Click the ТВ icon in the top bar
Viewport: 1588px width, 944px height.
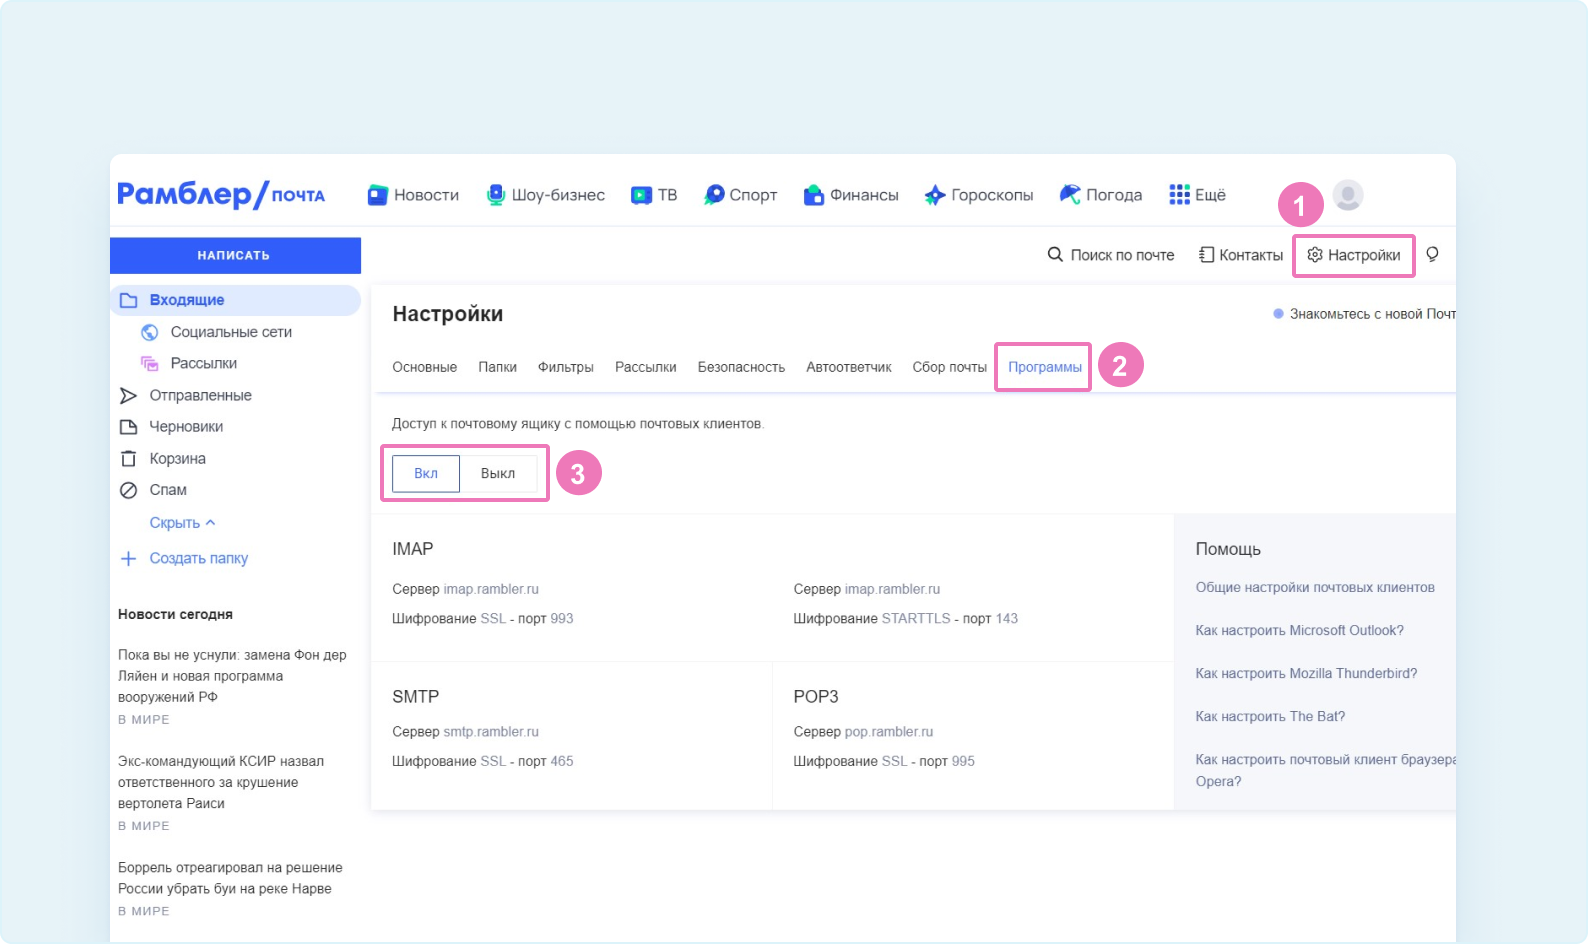point(641,195)
